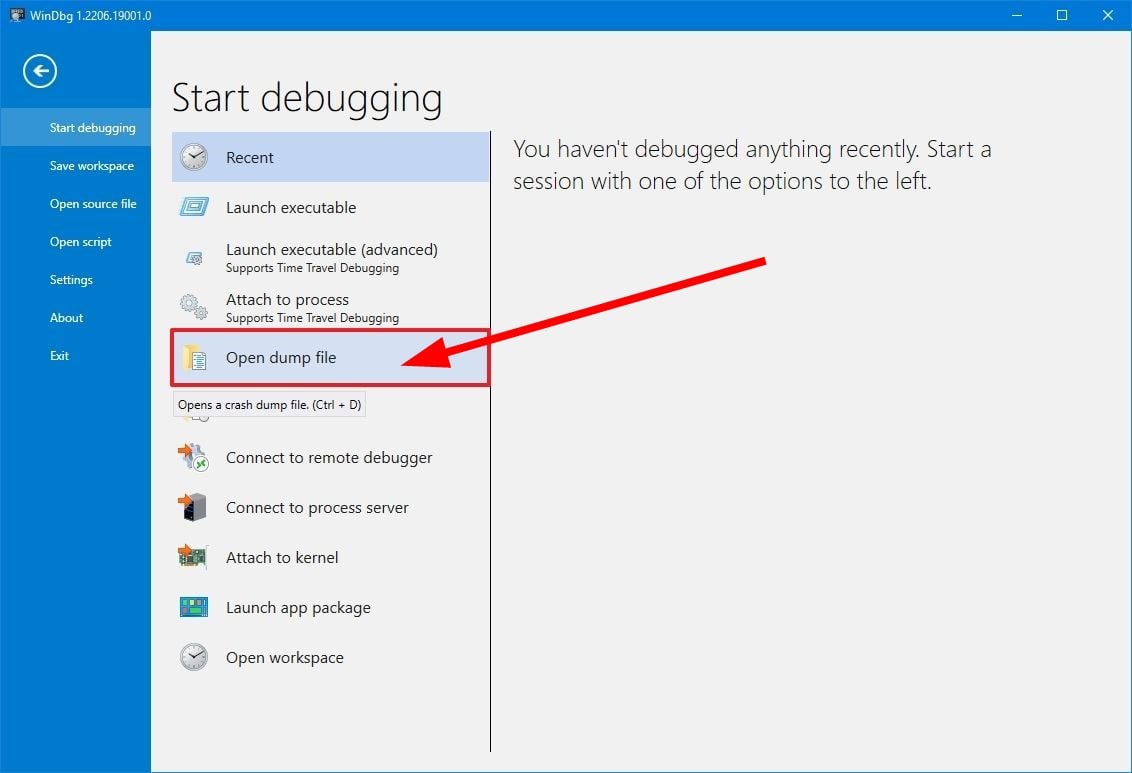This screenshot has height=773, width=1132.
Task: Click the Connect to remote debugger icon
Action: pos(193,458)
